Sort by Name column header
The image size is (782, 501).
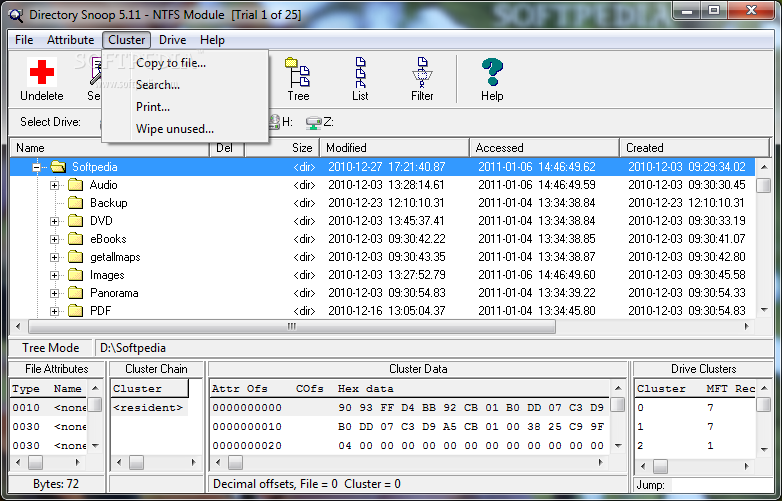110,148
